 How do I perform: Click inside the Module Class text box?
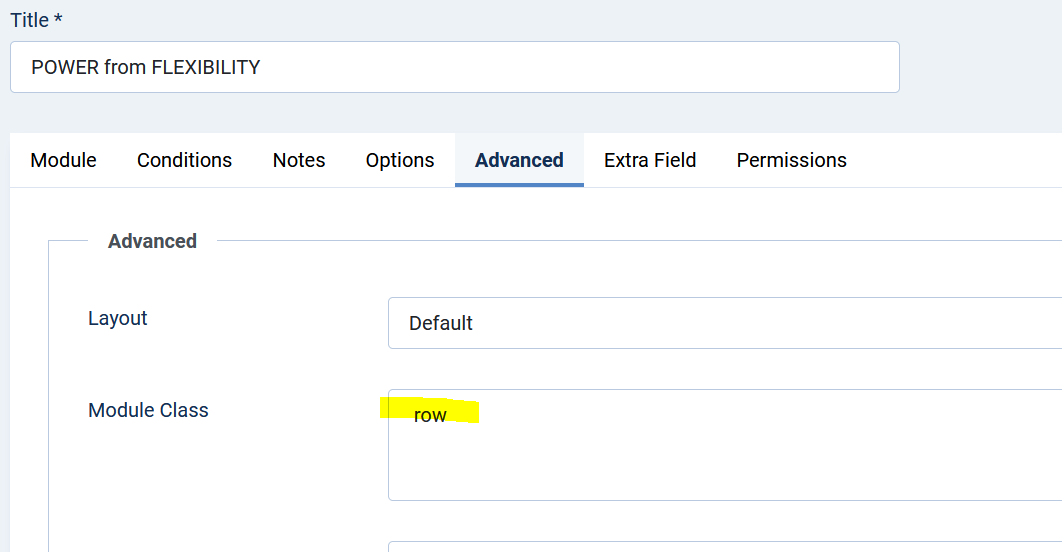point(724,445)
